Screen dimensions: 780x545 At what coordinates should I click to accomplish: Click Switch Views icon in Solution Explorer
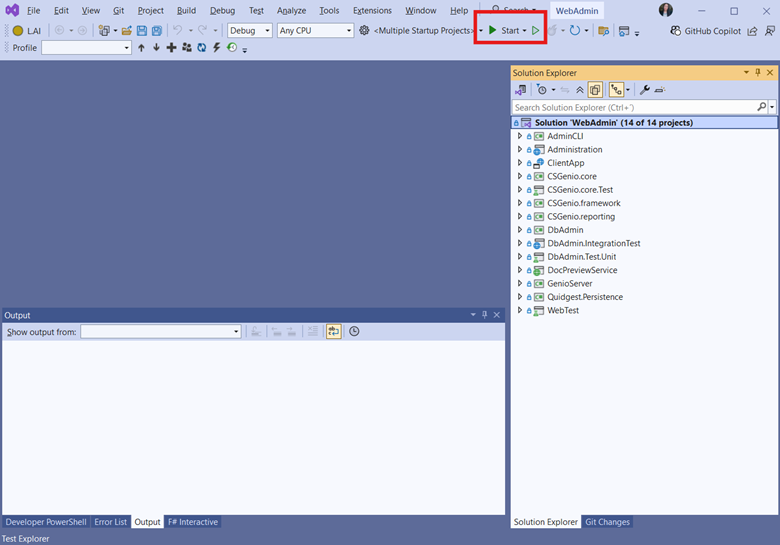520,90
